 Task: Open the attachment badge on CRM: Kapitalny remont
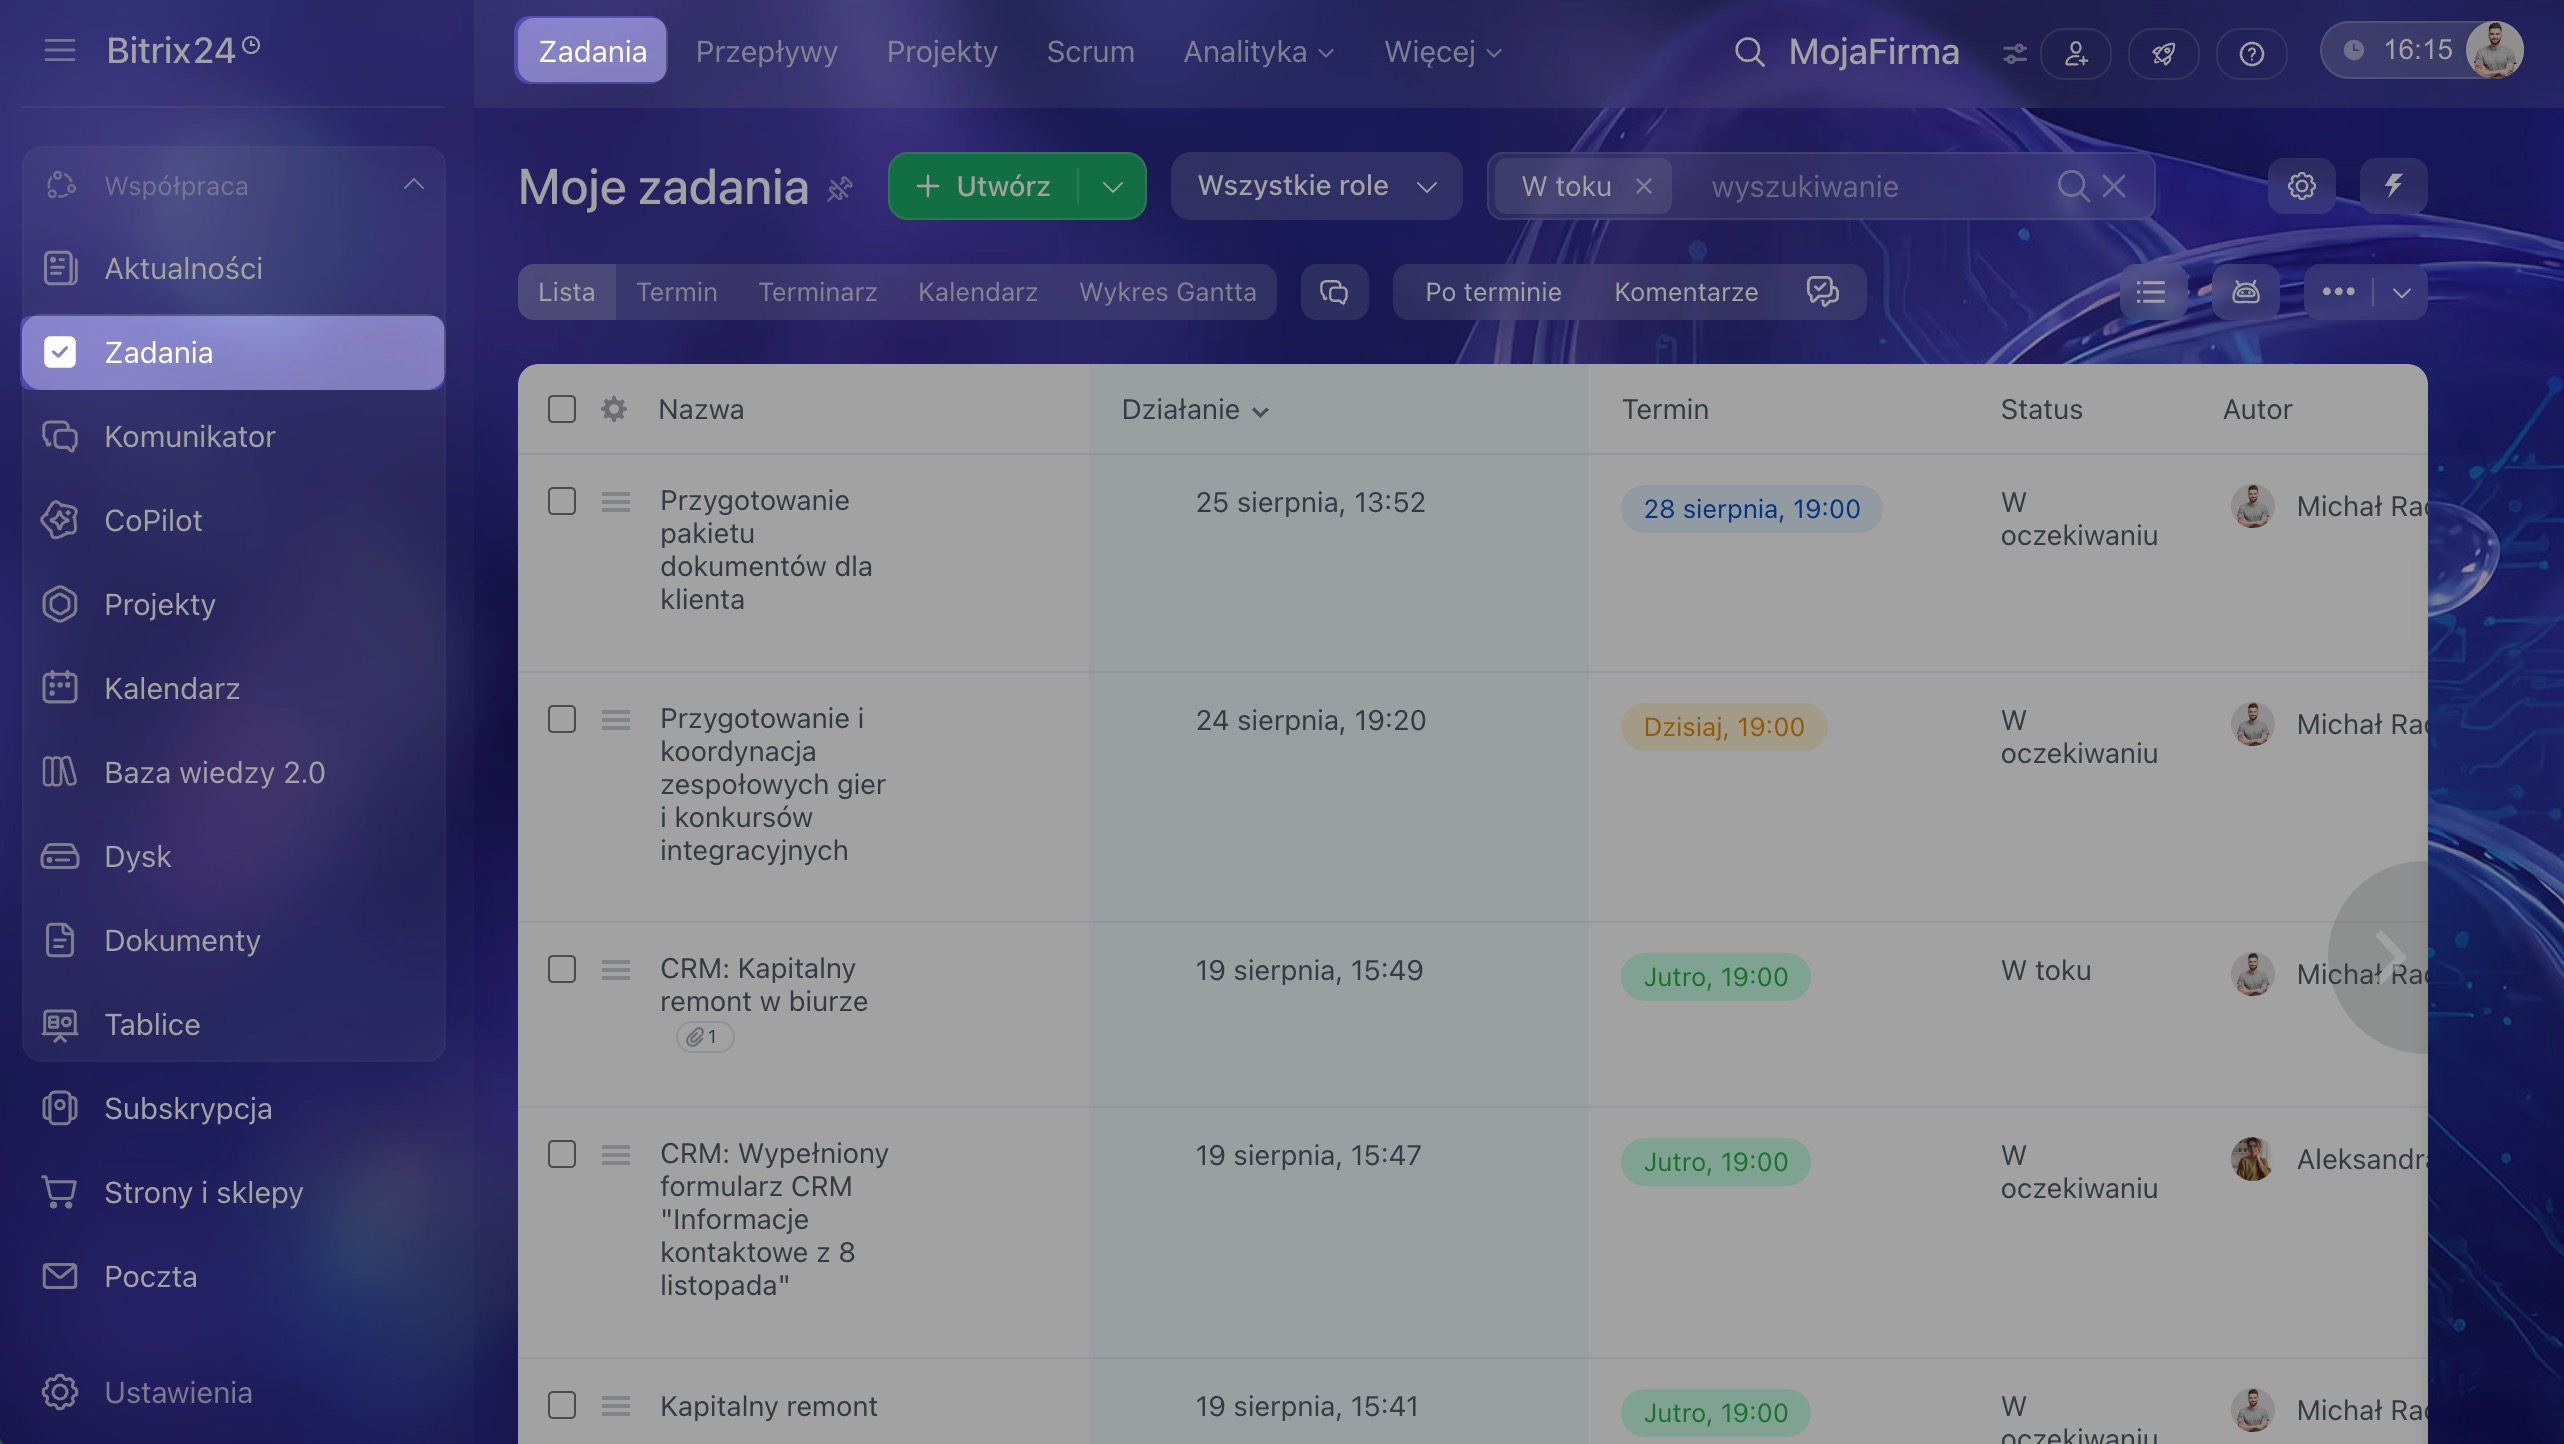[x=705, y=1037]
